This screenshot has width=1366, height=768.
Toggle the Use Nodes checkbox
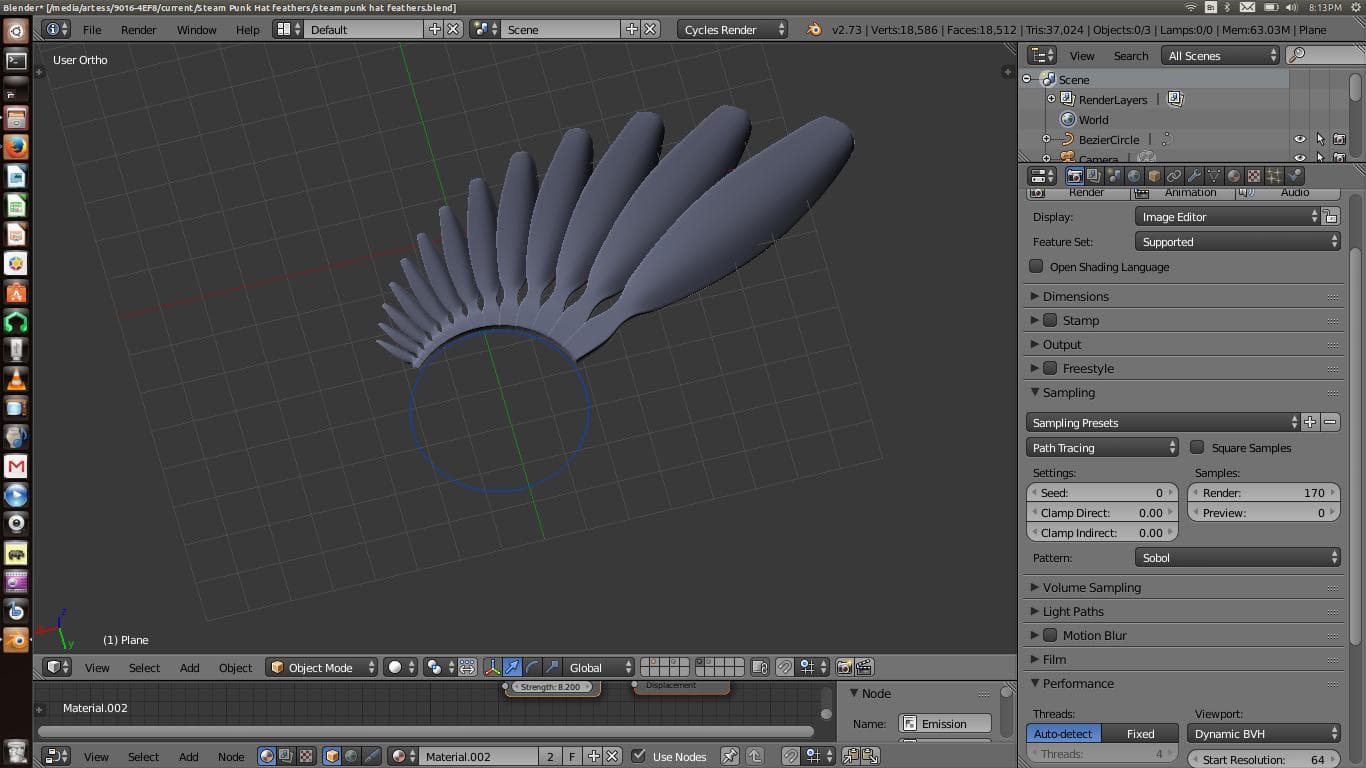click(x=639, y=757)
